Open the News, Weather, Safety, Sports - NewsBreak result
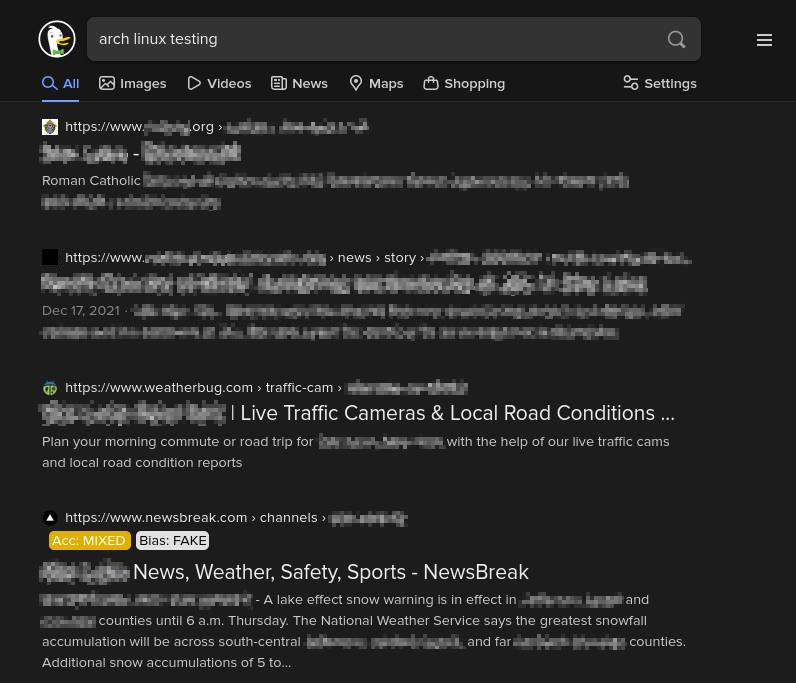The image size is (796, 683). pyautogui.click(x=285, y=572)
